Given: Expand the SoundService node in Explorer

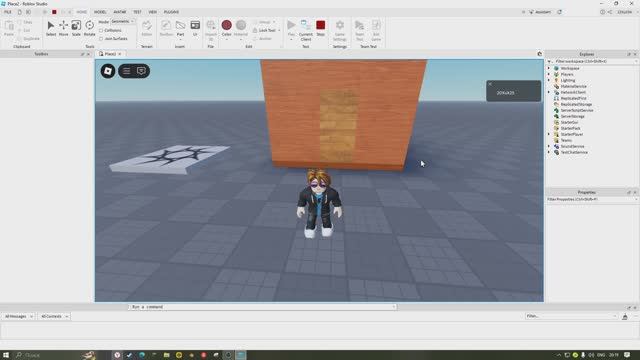Looking at the screenshot, I should 549,146.
